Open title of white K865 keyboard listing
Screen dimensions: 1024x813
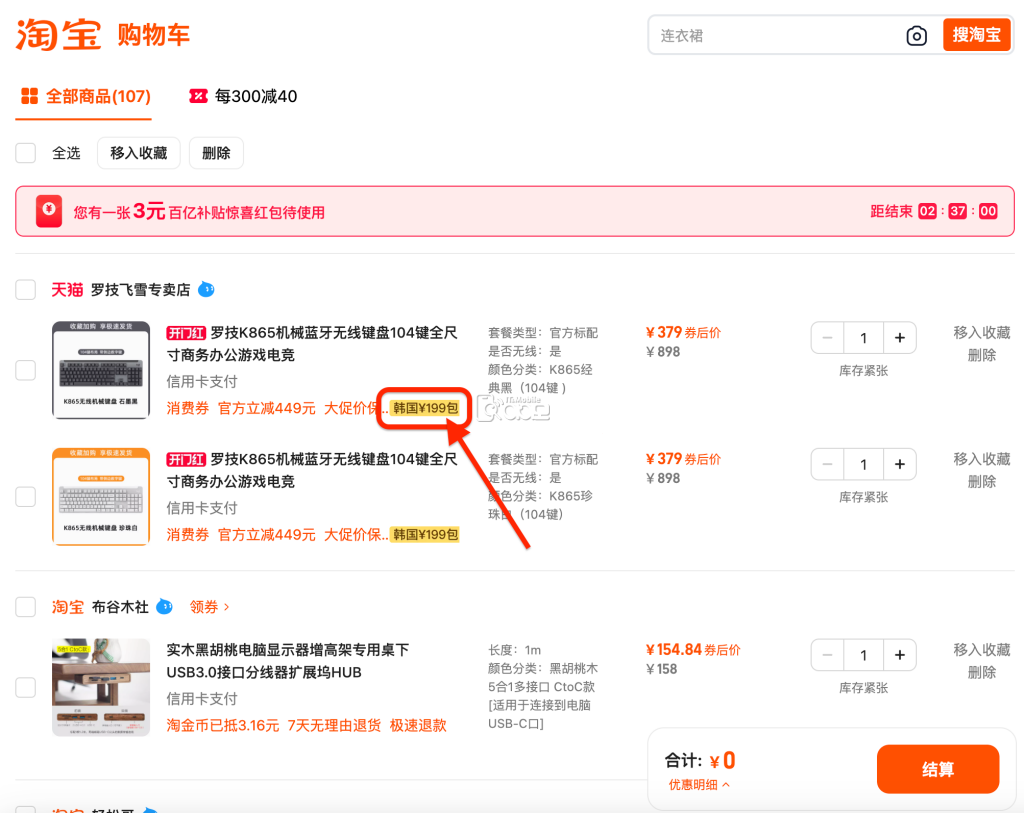(x=312, y=471)
